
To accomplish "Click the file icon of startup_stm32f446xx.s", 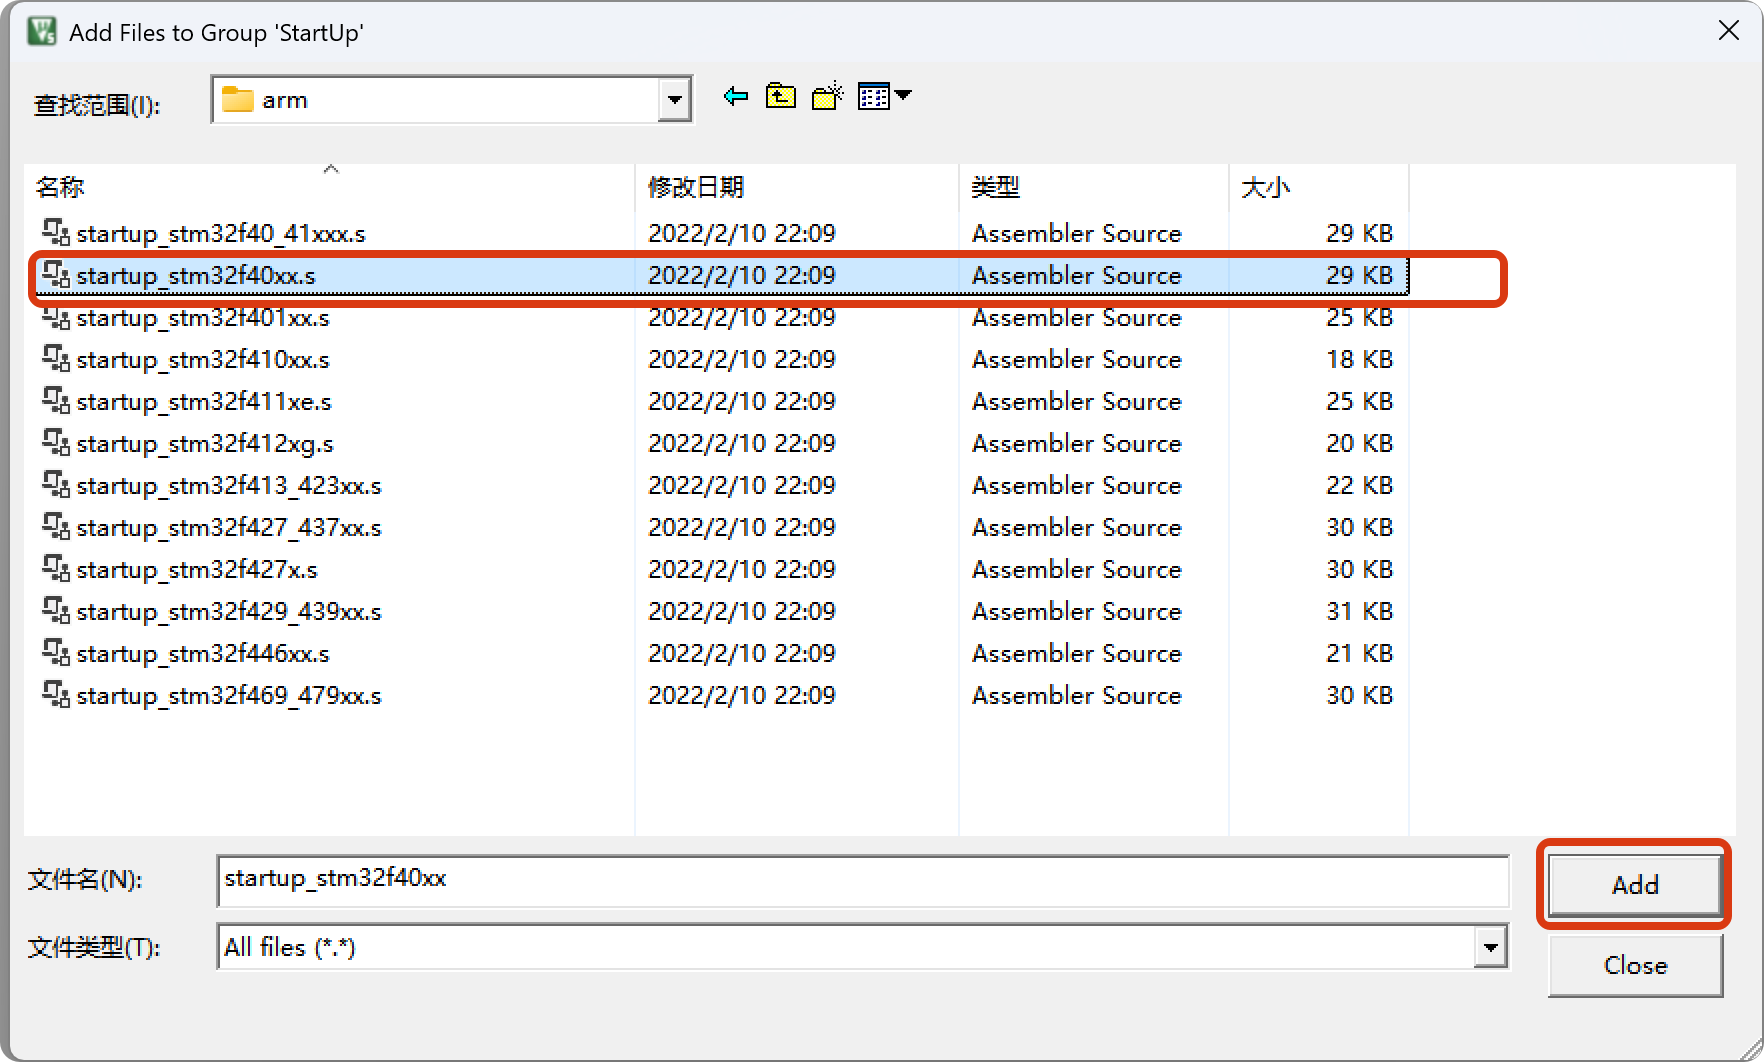I will tap(56, 653).
